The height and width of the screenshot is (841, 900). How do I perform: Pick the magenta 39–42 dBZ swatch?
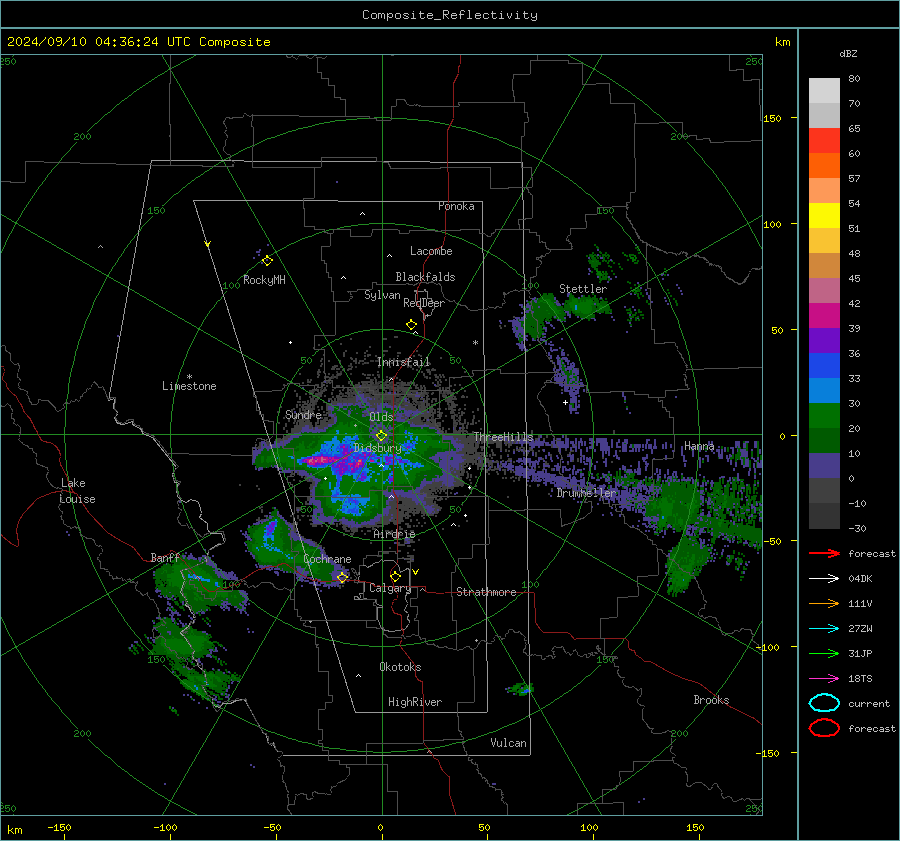click(824, 315)
